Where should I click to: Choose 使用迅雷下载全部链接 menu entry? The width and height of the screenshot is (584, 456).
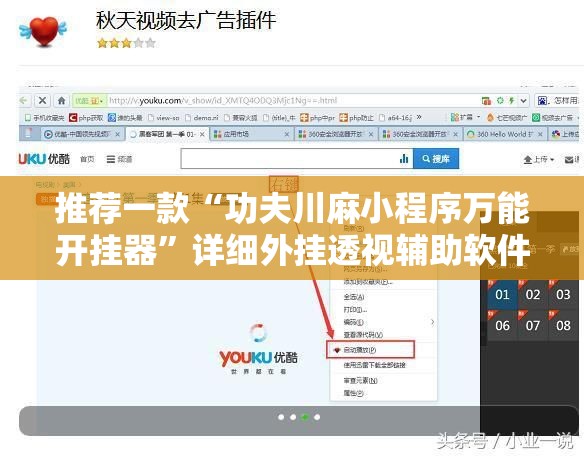click(383, 365)
